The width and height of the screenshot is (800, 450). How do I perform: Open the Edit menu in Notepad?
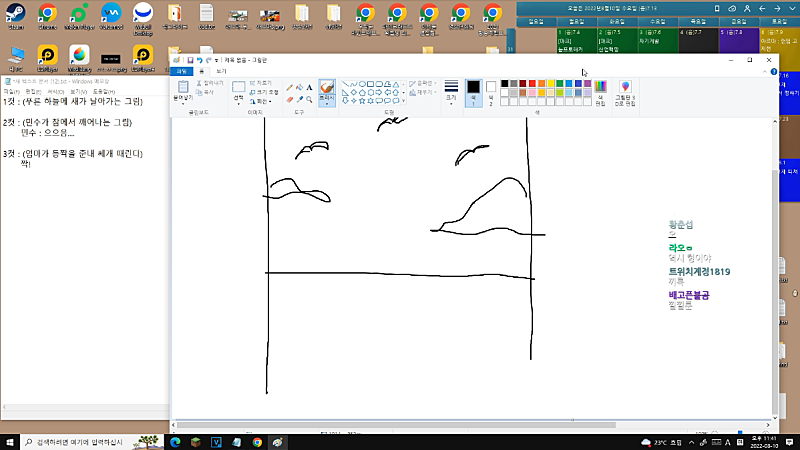(x=34, y=91)
